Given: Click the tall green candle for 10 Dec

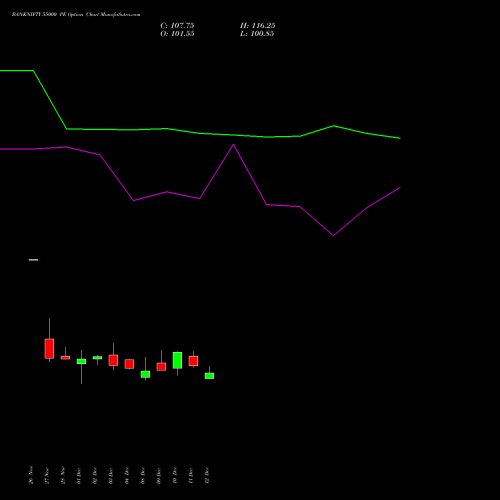Looking at the screenshot, I should [x=177, y=360].
